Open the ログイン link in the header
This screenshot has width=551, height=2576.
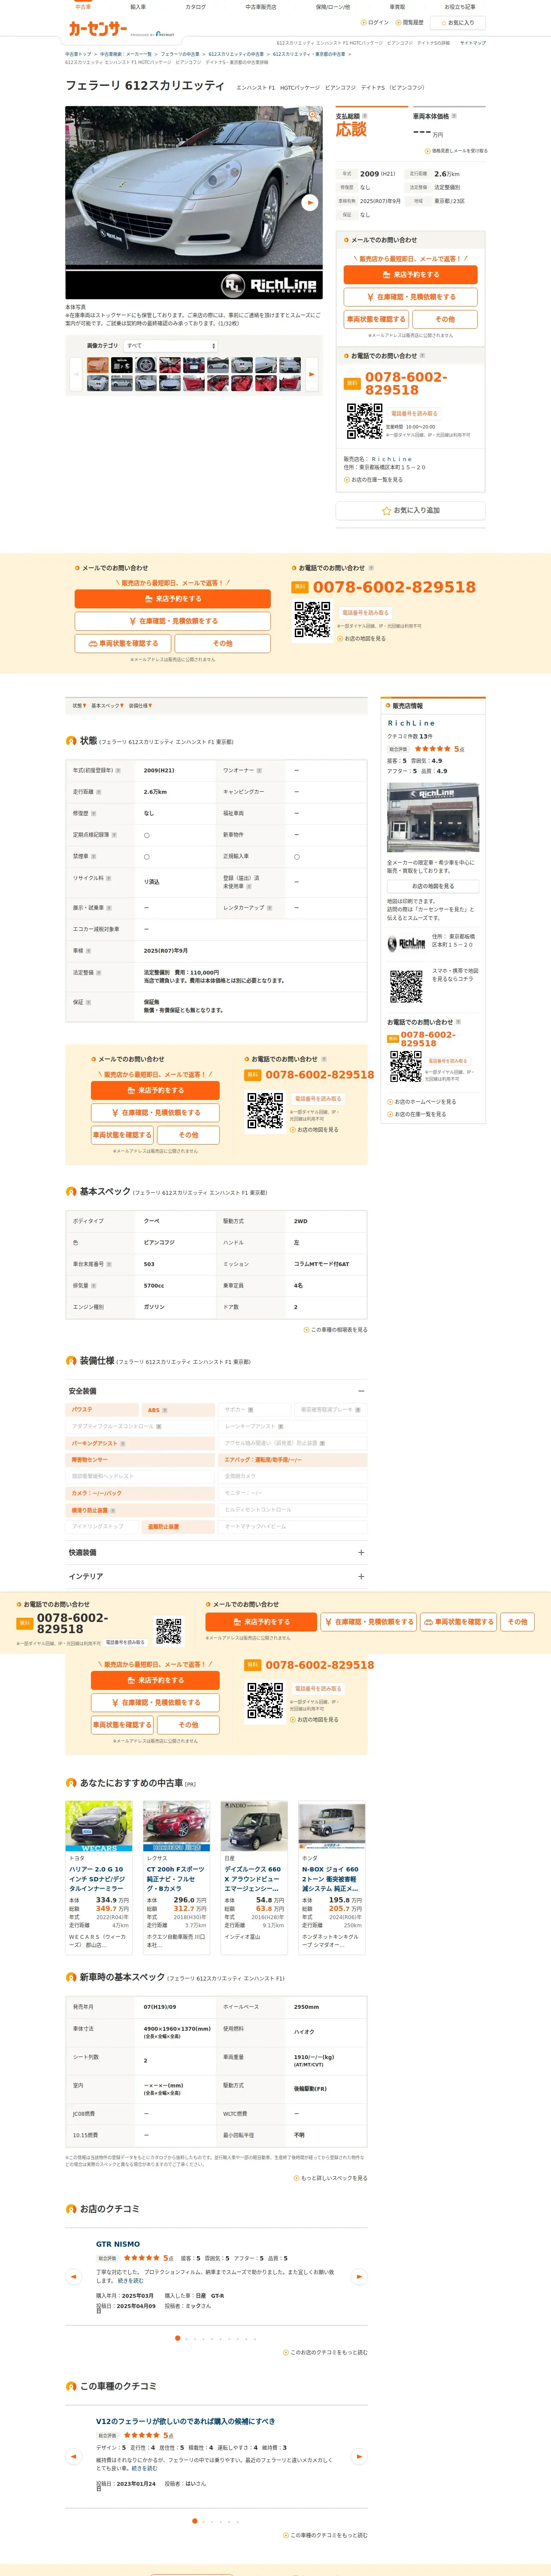(x=375, y=22)
